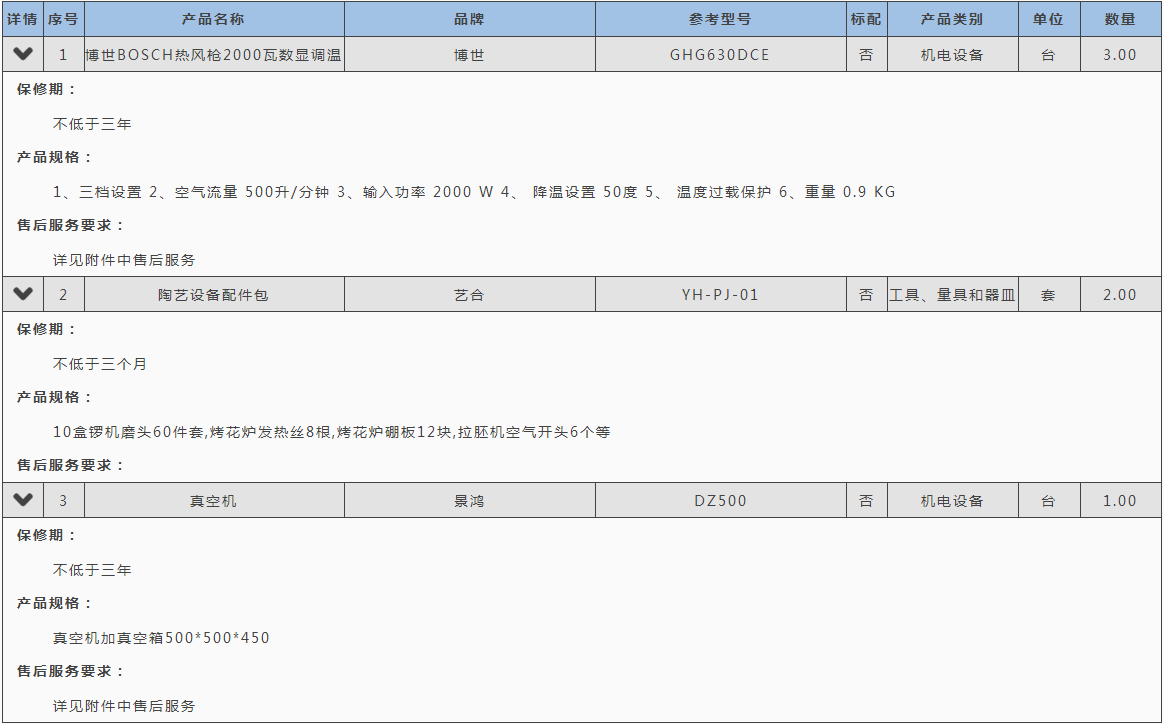Select the 产品名称 column header
Screen dimensions: 1164x724
coord(213,19)
